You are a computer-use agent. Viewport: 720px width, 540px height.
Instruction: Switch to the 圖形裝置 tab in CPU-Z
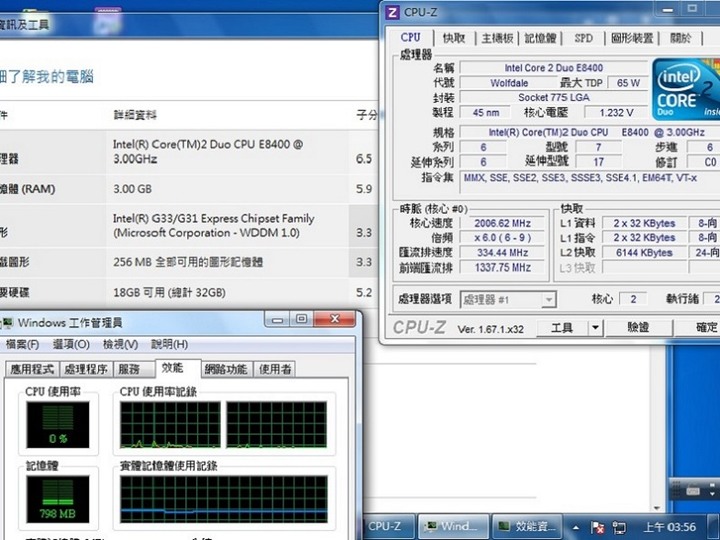(632, 38)
